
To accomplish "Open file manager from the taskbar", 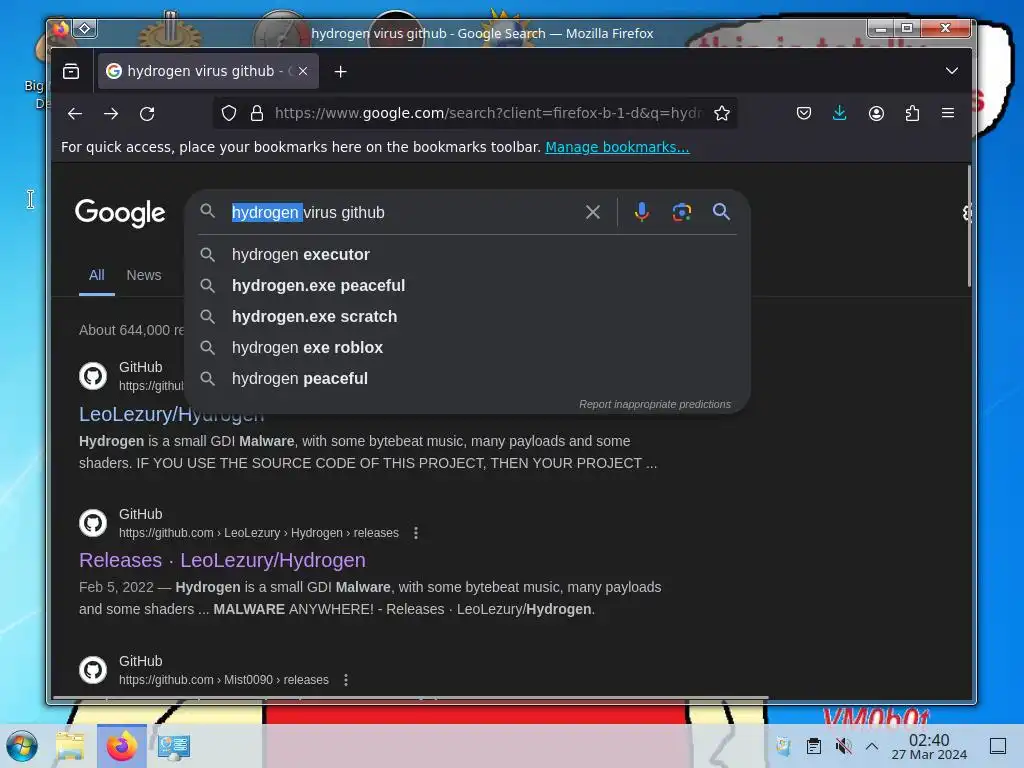I will tap(70, 746).
